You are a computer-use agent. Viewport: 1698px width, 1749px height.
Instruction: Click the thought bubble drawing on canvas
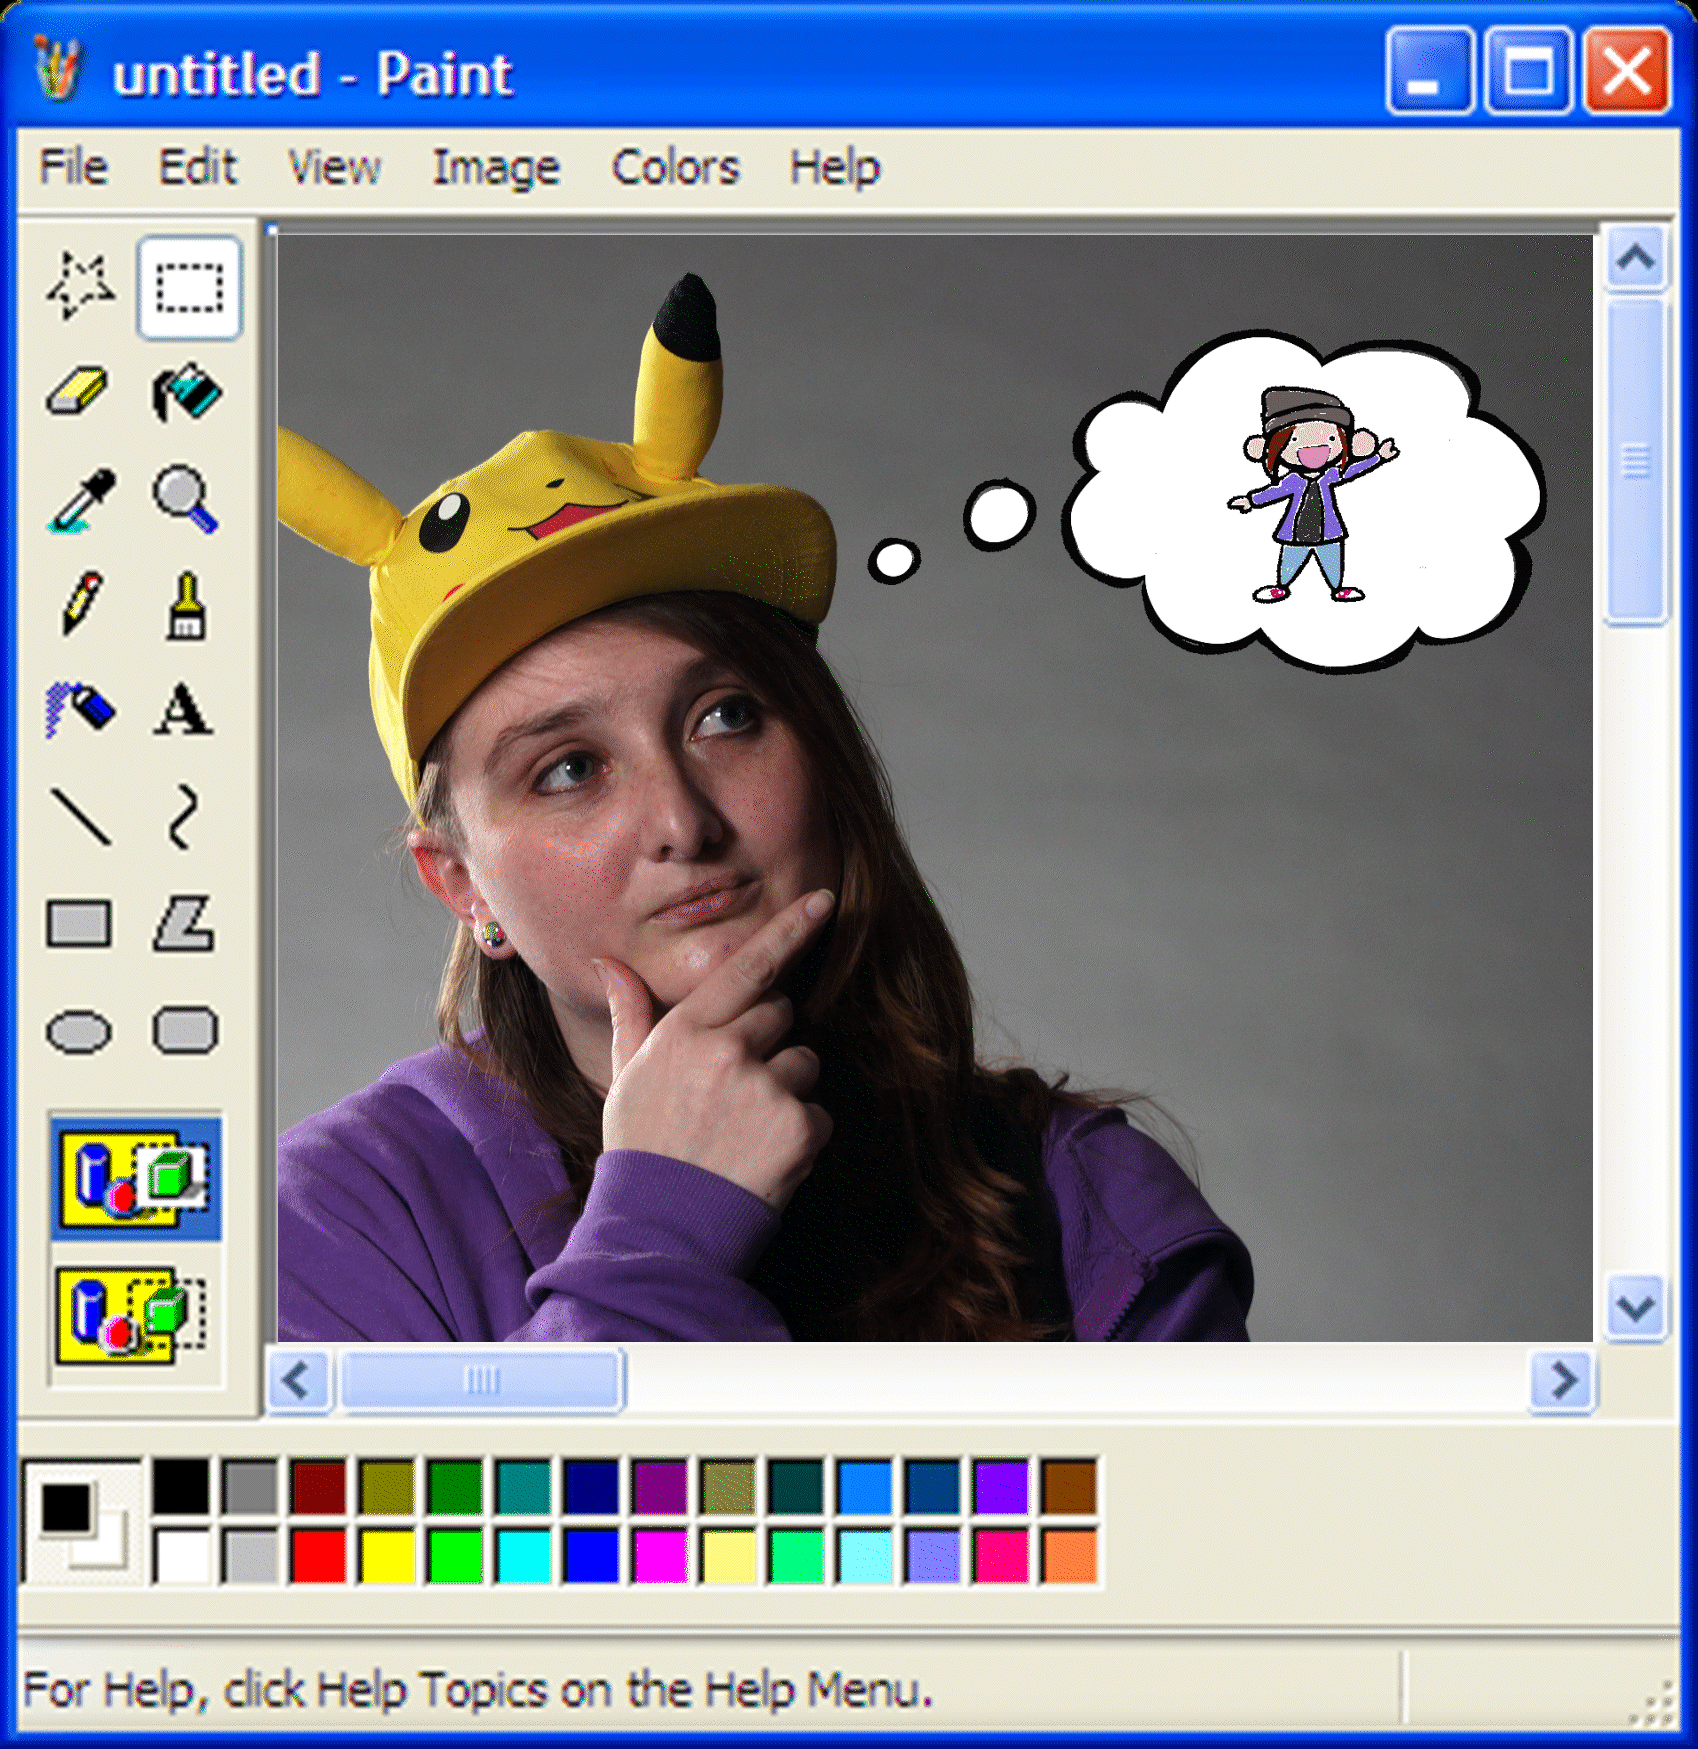[x=1305, y=503]
